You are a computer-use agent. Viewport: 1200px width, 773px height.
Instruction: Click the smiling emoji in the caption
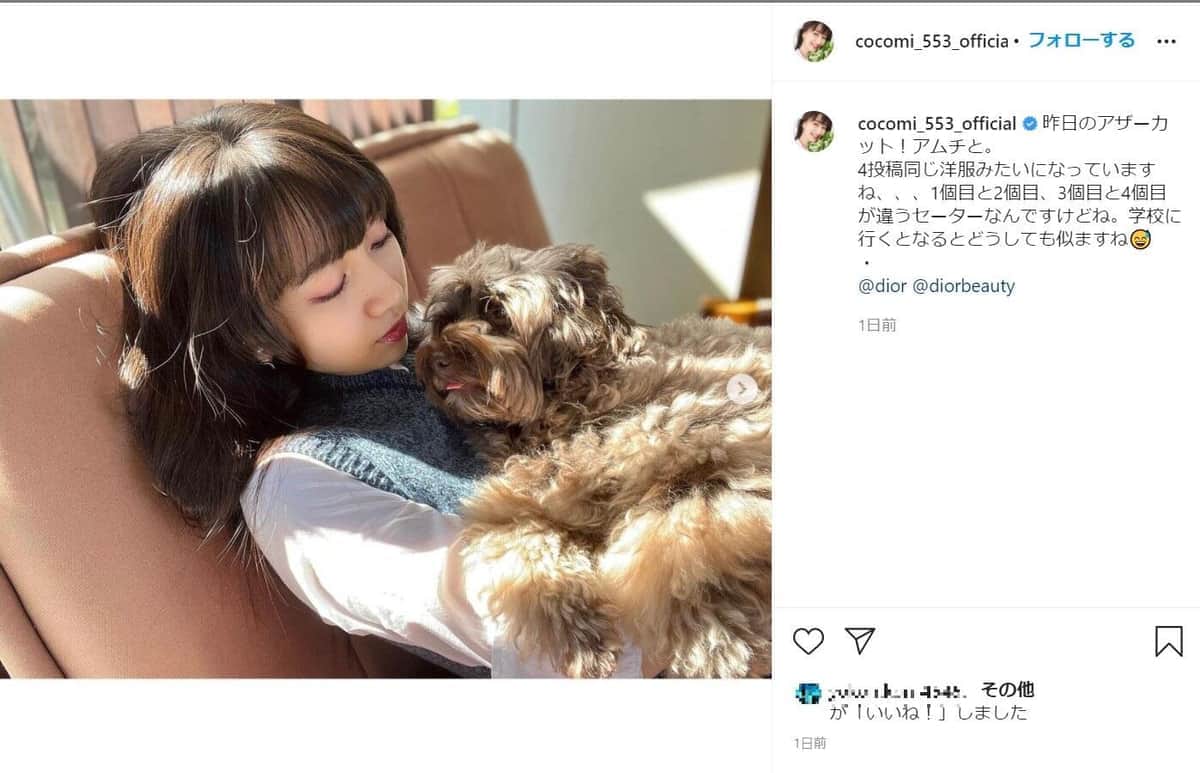[1139, 241]
